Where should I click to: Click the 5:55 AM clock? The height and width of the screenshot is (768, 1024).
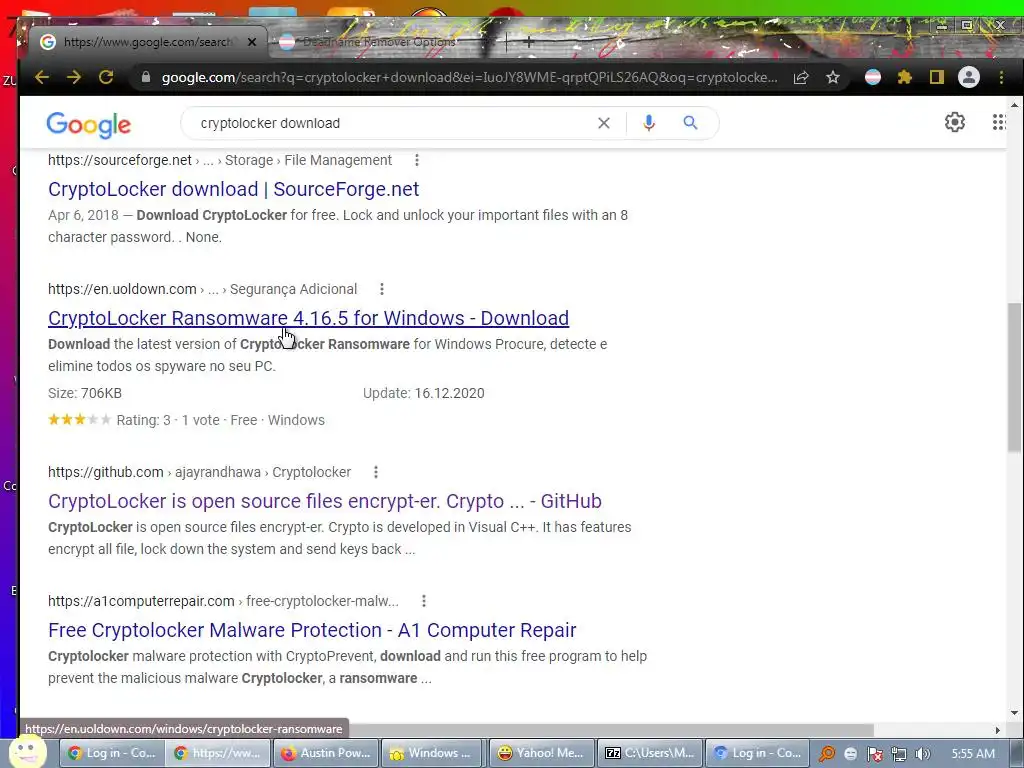coord(973,753)
